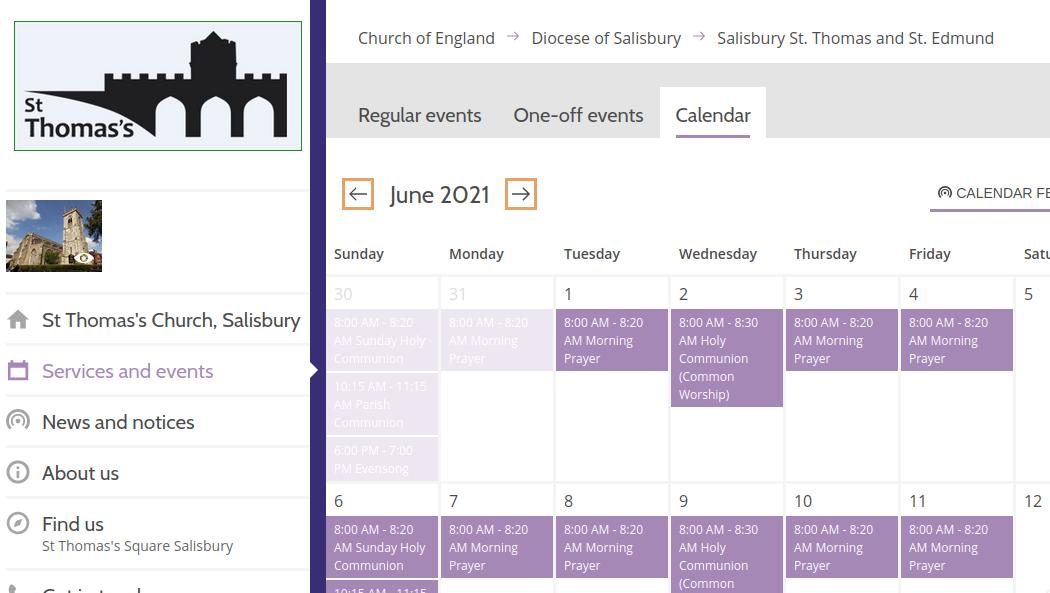Select the compass icon beside Find us
This screenshot has height=593, width=1050.
pos(18,524)
